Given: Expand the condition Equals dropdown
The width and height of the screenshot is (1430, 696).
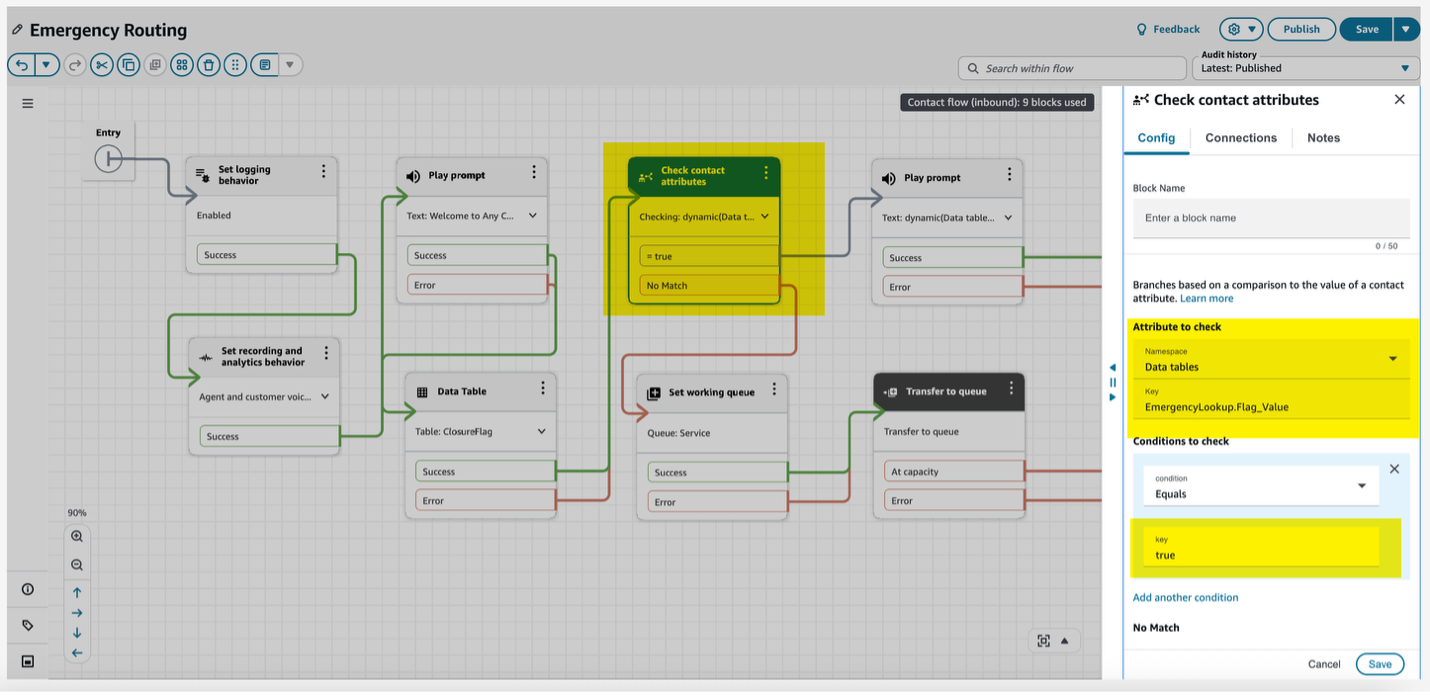Looking at the screenshot, I should click(x=1260, y=487).
